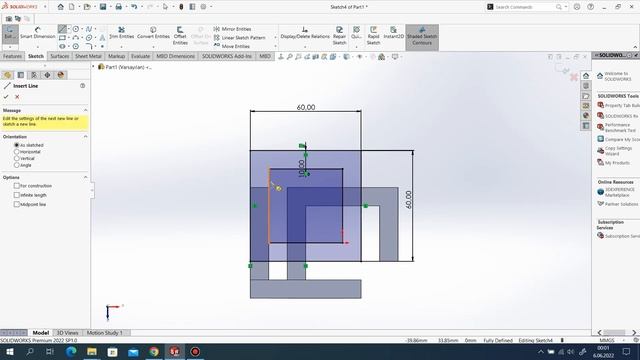Image resolution: width=640 pixels, height=360 pixels.
Task: Open the SOLIDWORKS Add-Ins tab
Action: pyautogui.click(x=227, y=56)
